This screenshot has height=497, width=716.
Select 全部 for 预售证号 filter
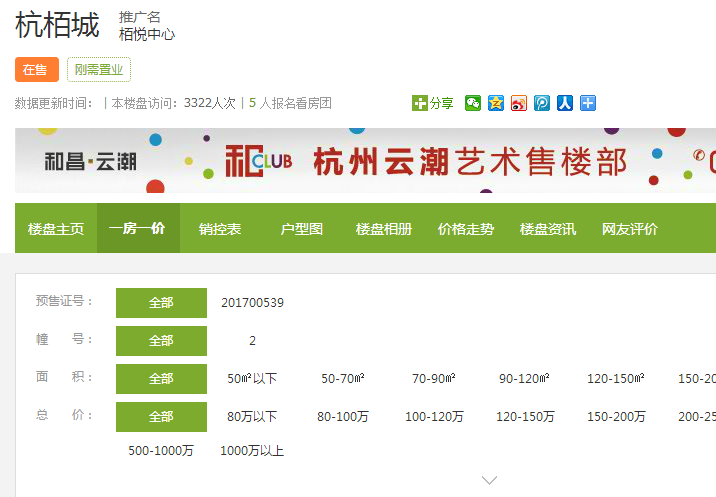coord(161,302)
